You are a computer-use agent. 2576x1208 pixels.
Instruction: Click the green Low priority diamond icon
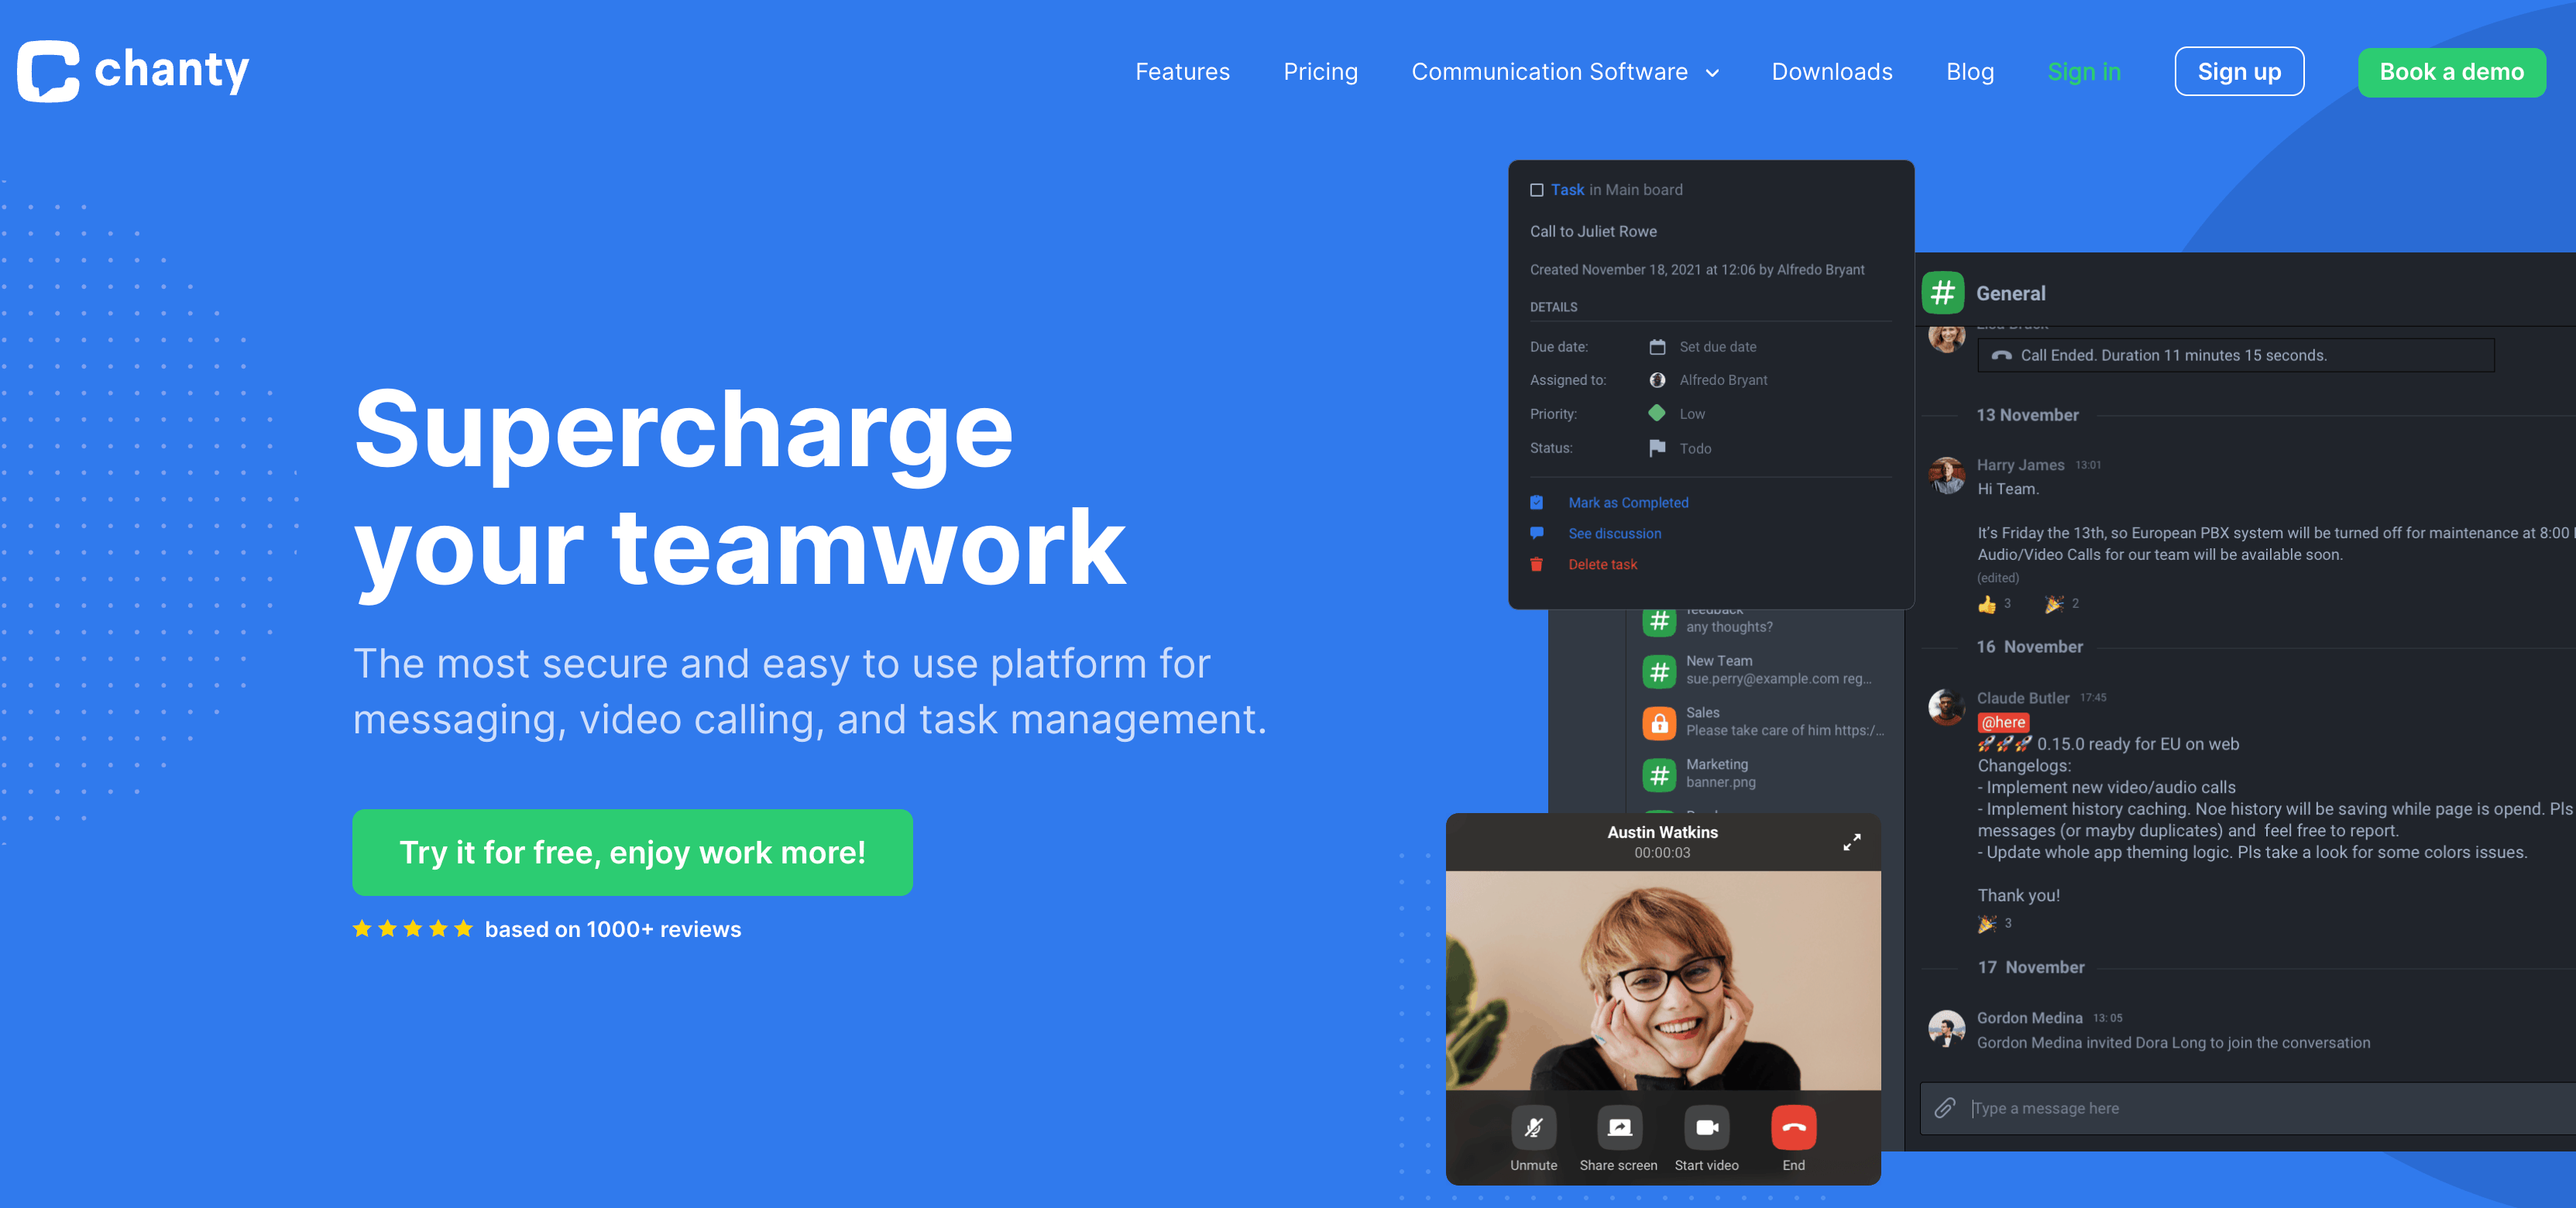click(1657, 413)
